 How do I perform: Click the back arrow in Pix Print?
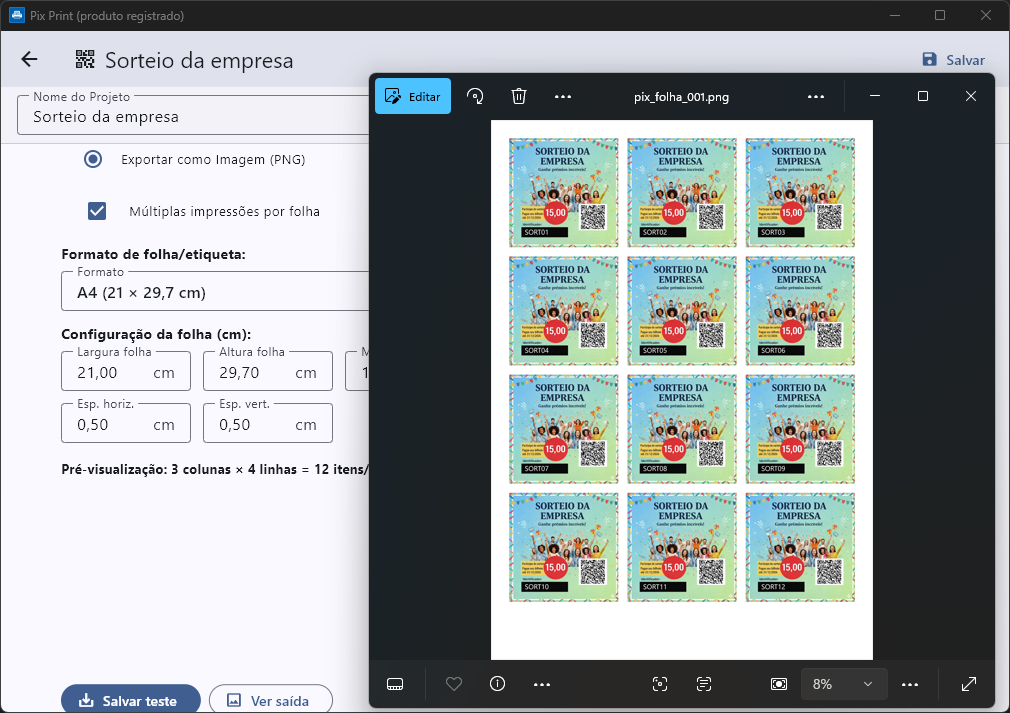(29, 60)
